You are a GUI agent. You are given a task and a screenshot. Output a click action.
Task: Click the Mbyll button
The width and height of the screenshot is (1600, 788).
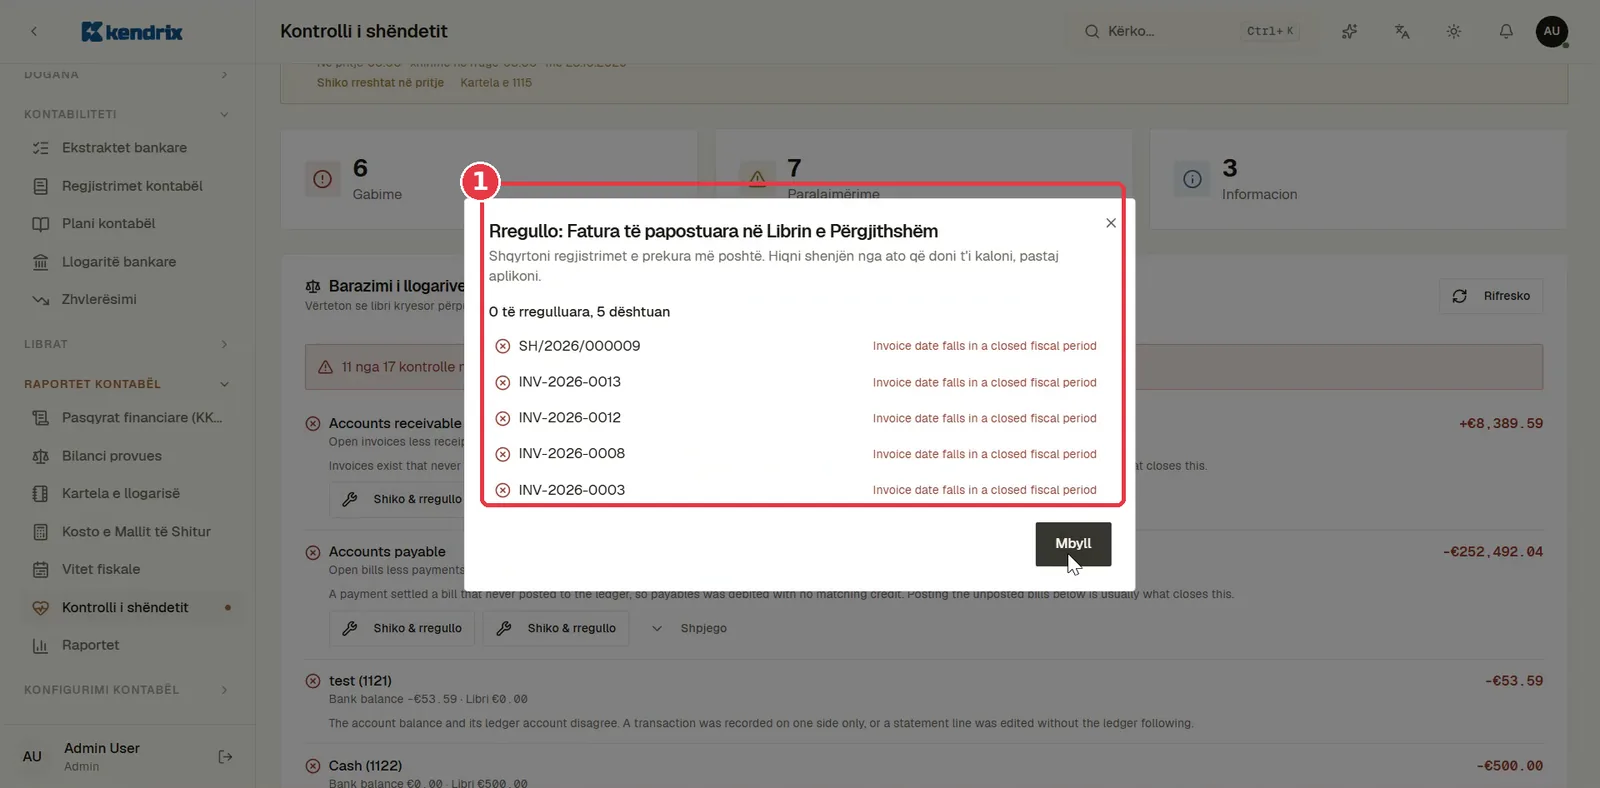tap(1073, 544)
